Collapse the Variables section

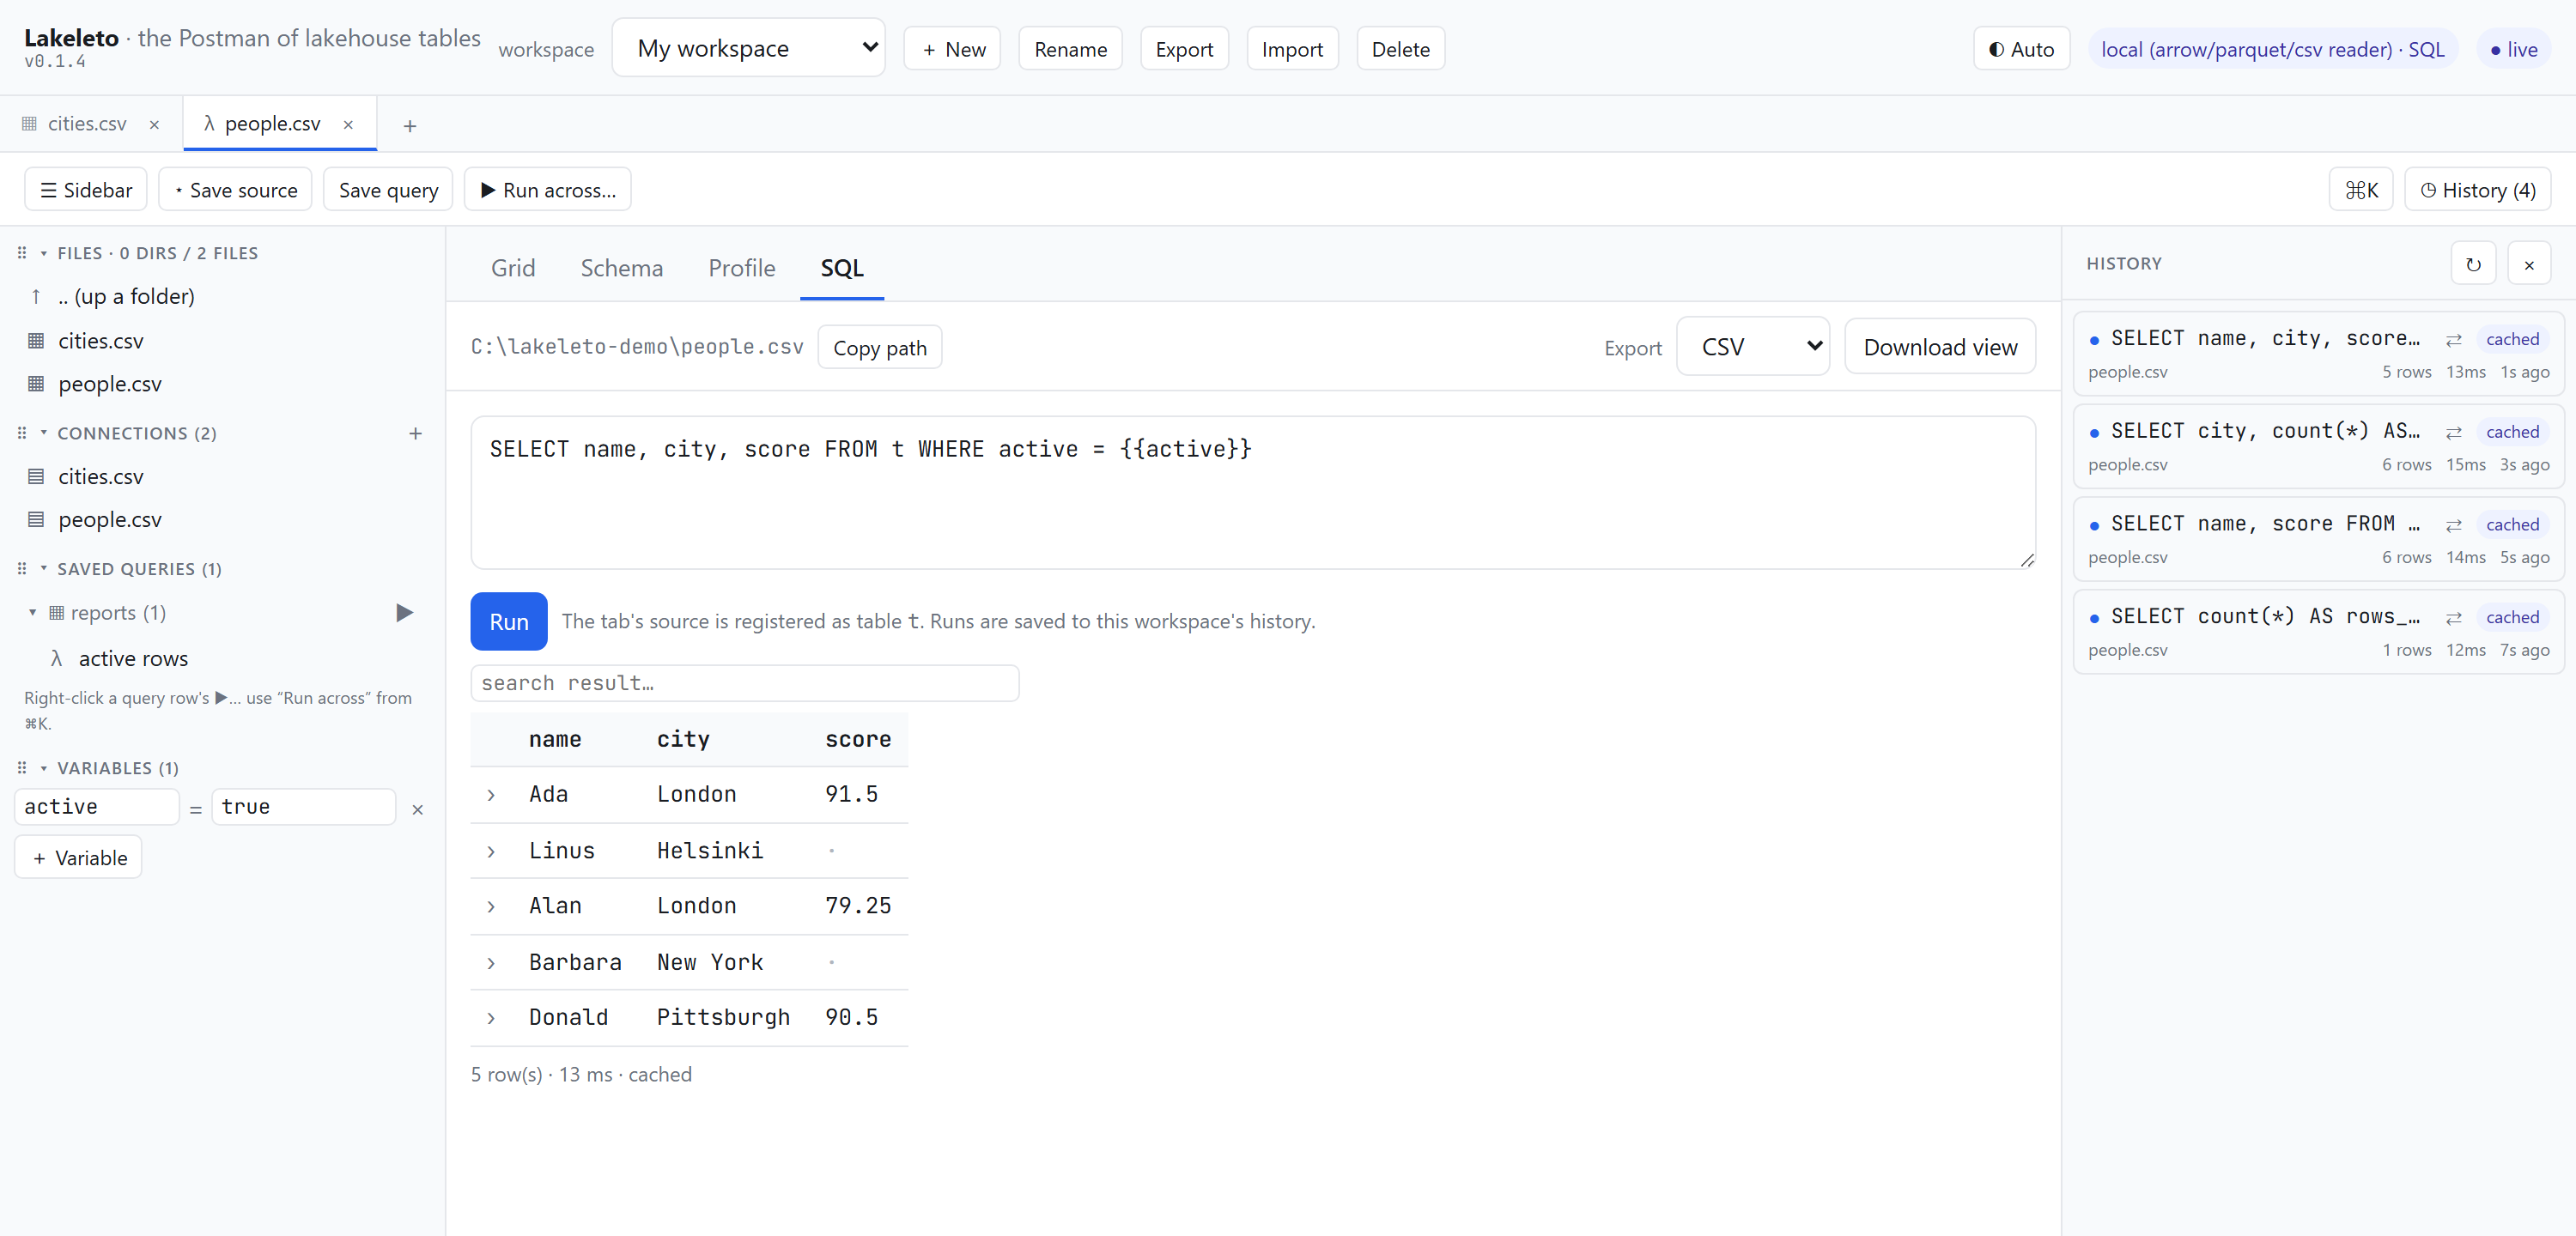[x=43, y=768]
